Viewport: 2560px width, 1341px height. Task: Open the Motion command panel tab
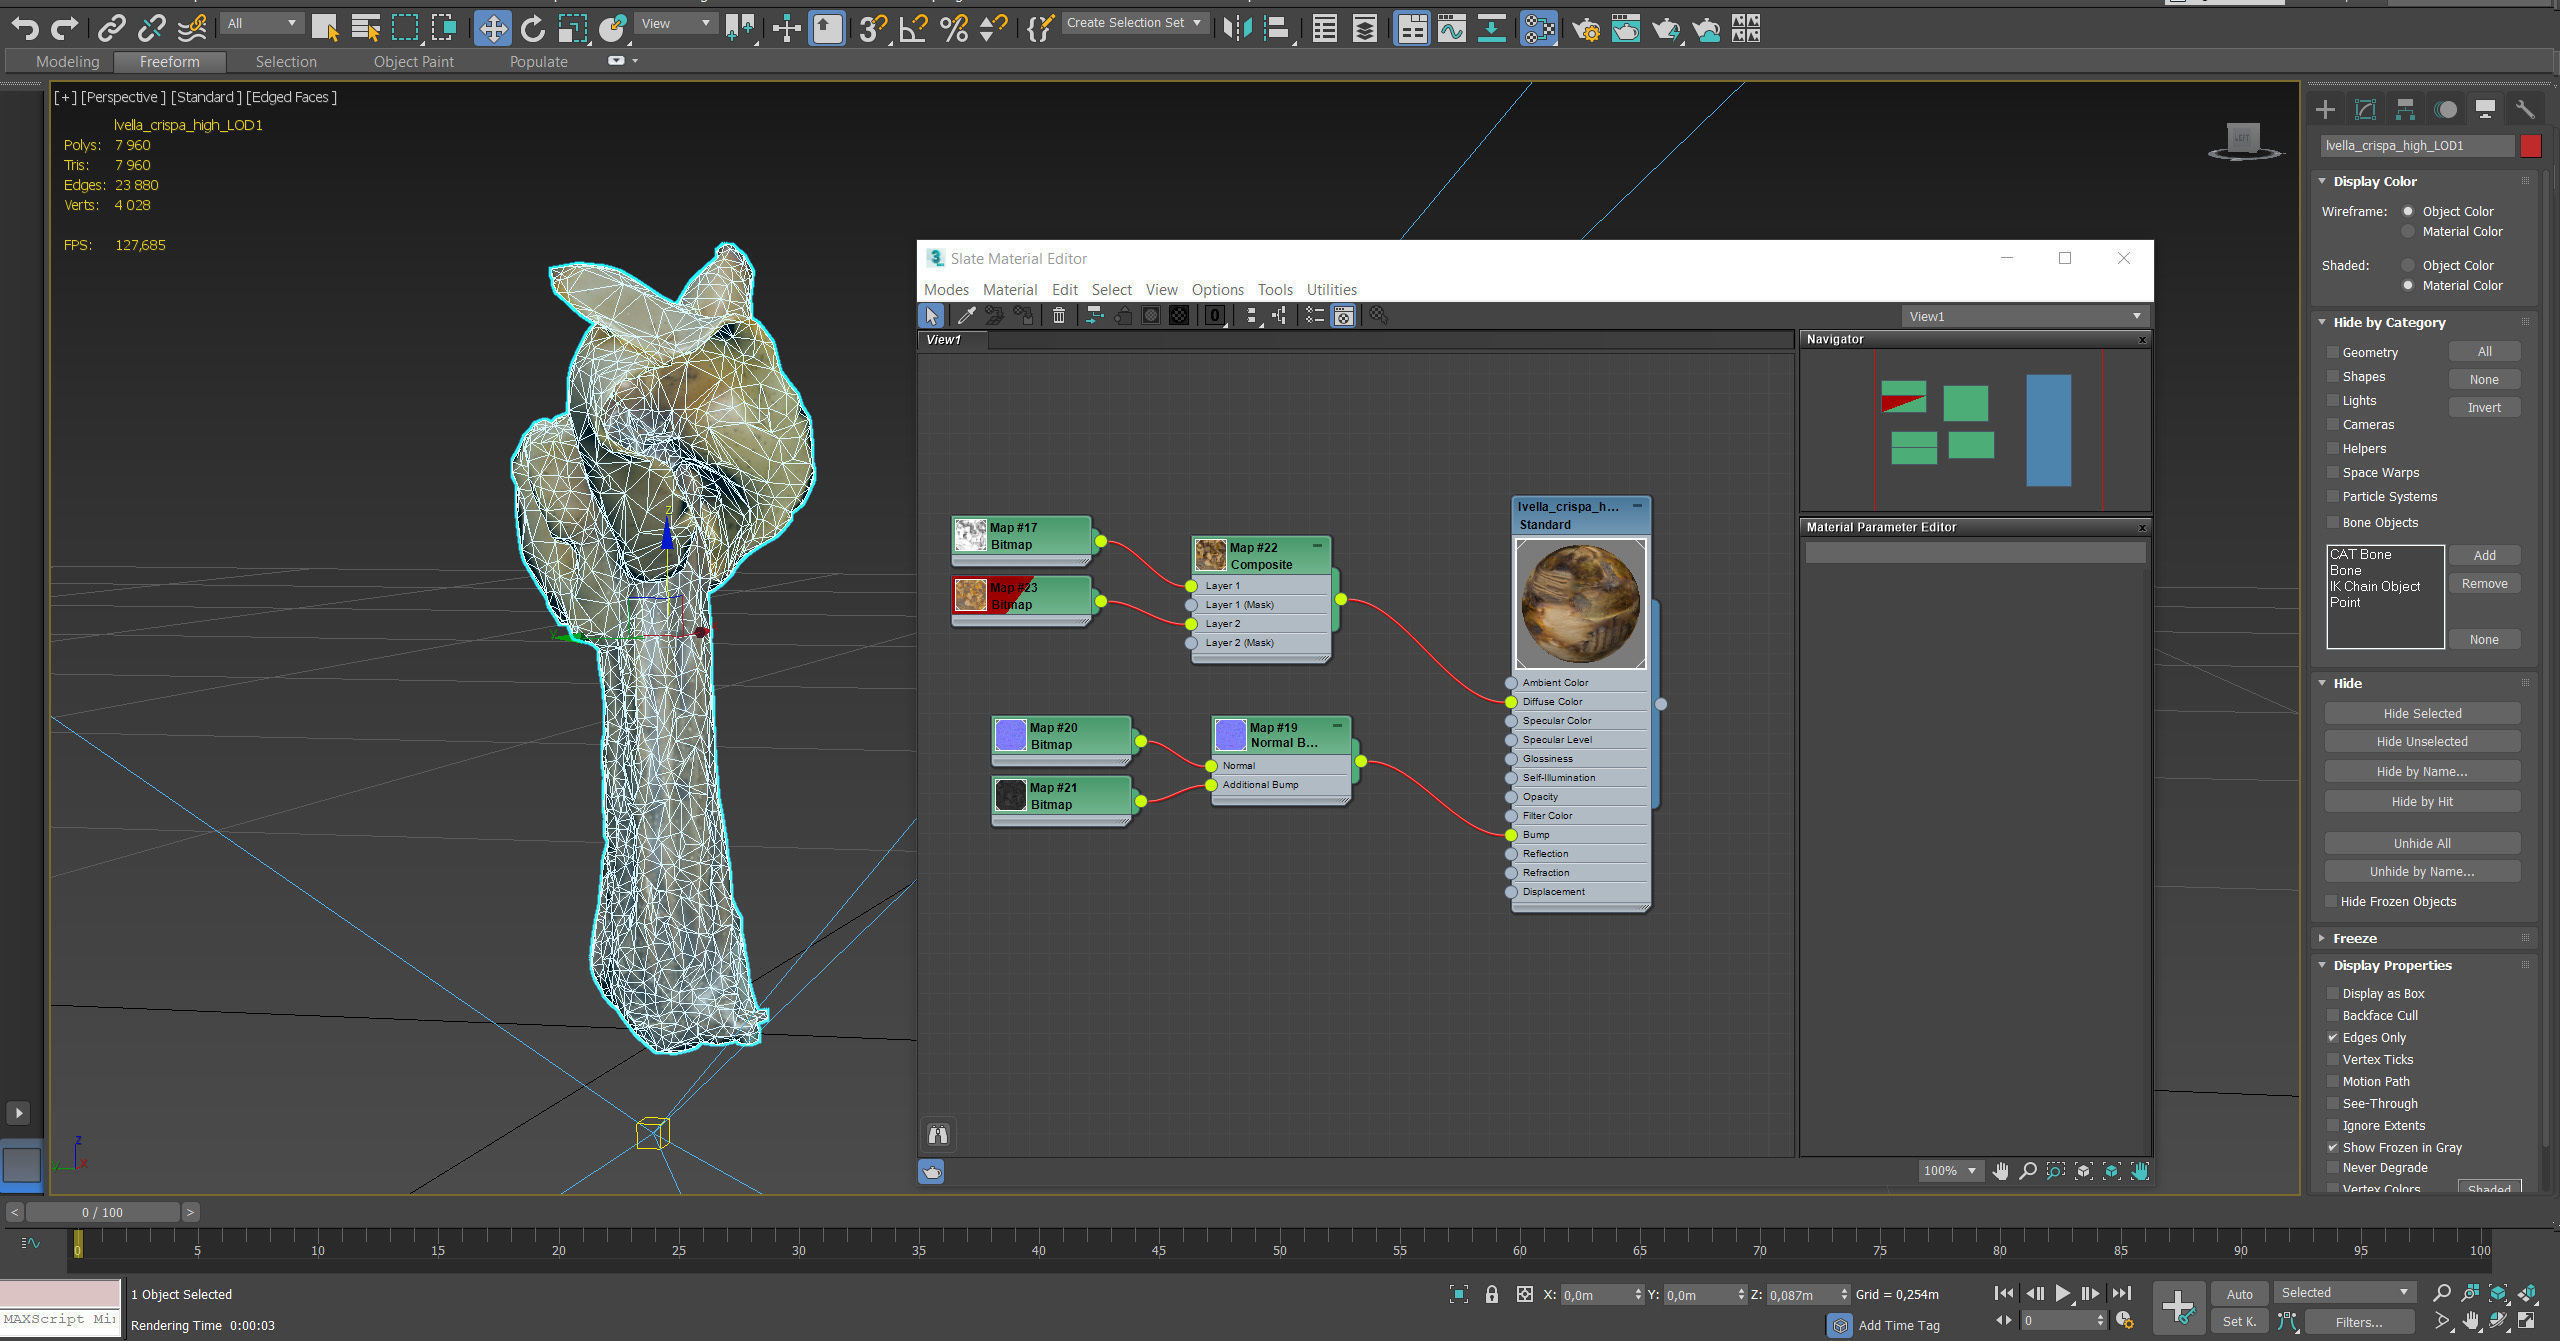(x=2445, y=110)
